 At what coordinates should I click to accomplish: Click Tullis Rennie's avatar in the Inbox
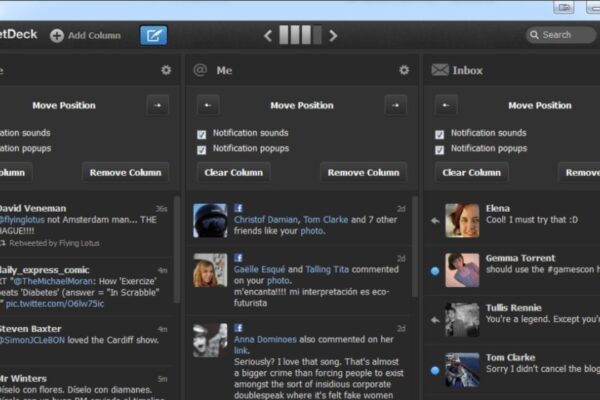click(x=462, y=320)
